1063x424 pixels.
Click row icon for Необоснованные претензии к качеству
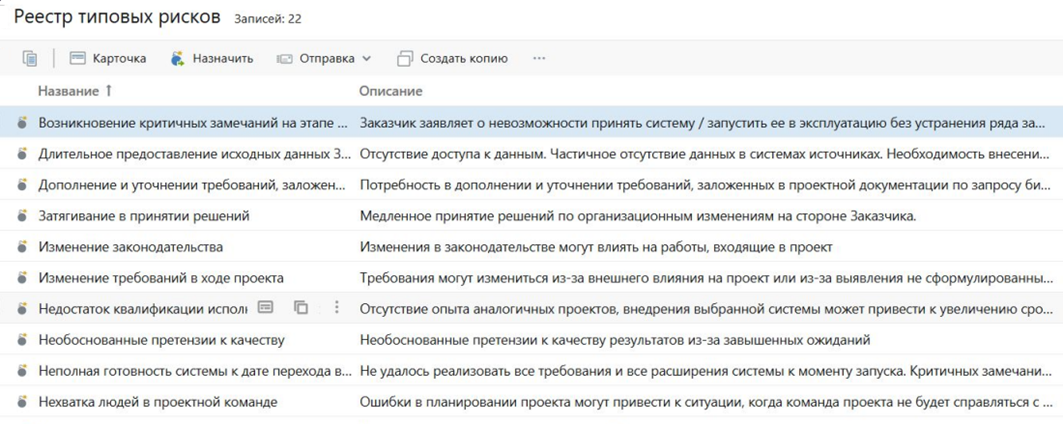pyautogui.click(x=22, y=340)
